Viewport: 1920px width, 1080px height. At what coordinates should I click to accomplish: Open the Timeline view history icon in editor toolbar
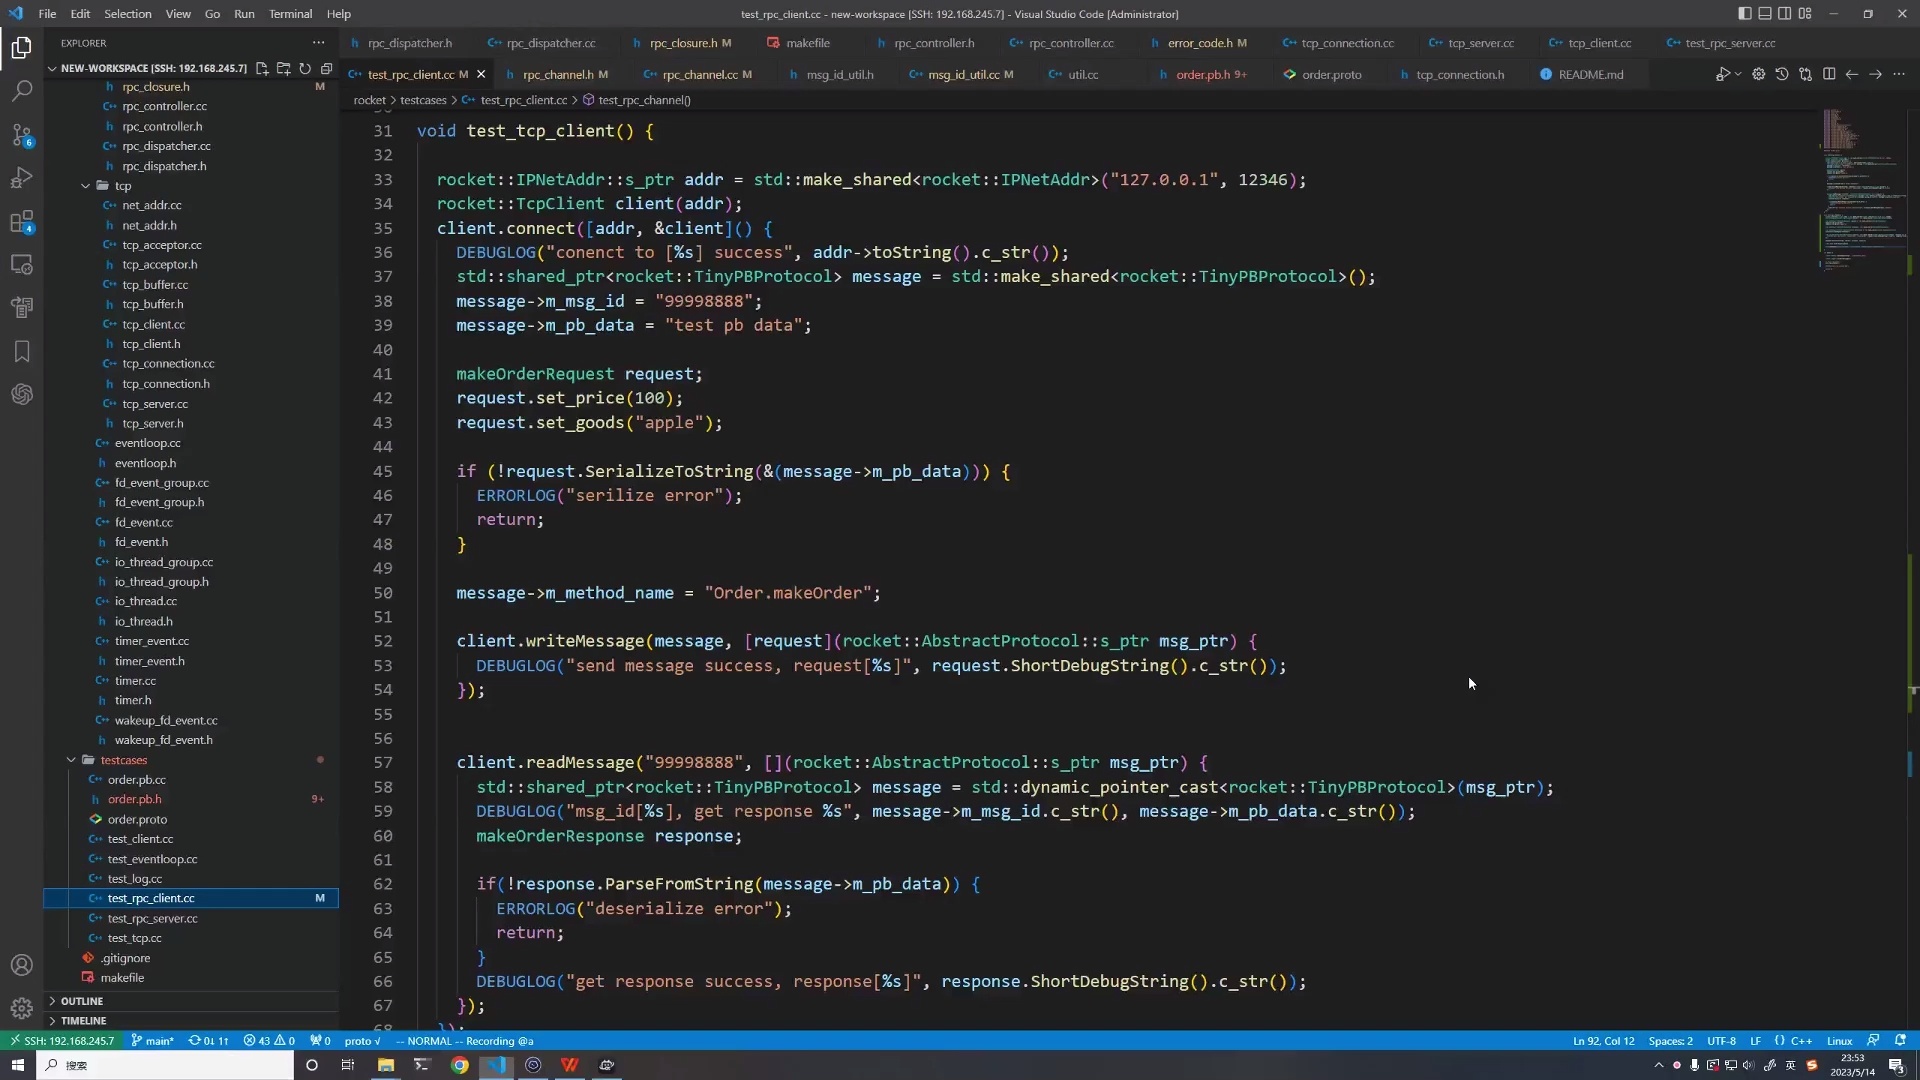(1783, 74)
